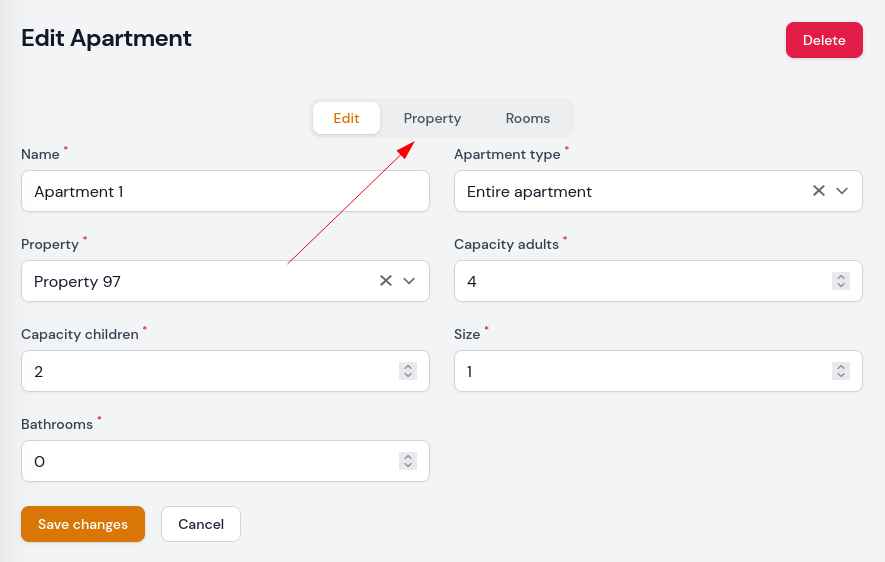Select the Edit tab
885x562 pixels.
[x=346, y=118]
